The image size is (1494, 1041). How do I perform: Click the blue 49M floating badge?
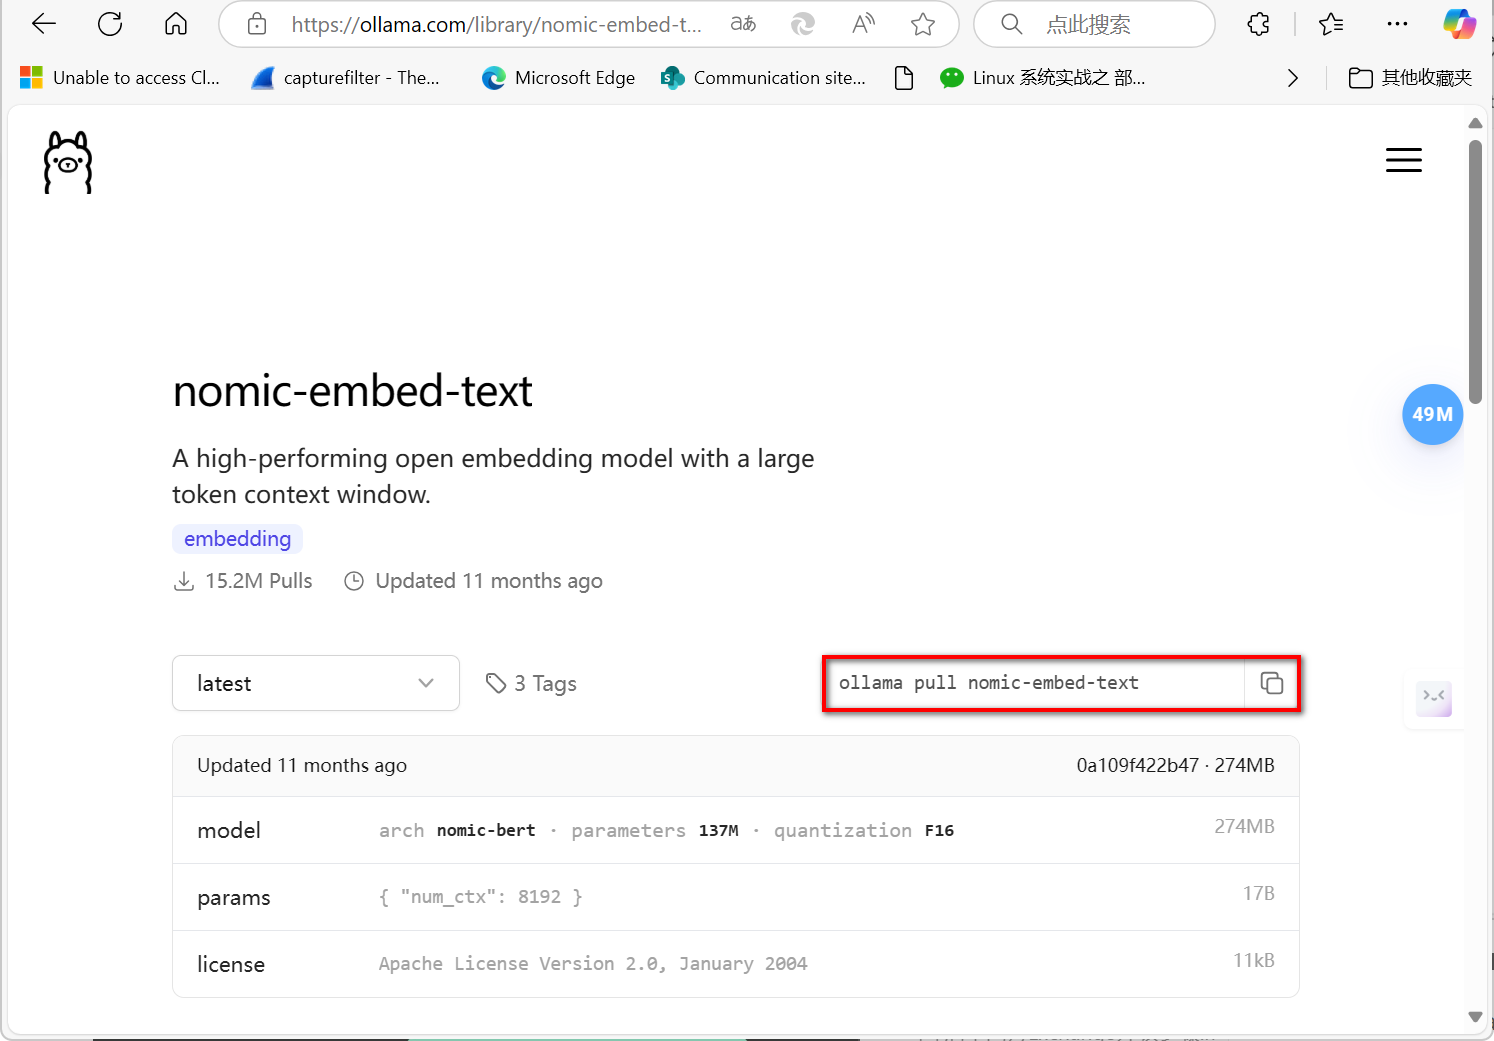[x=1432, y=414]
